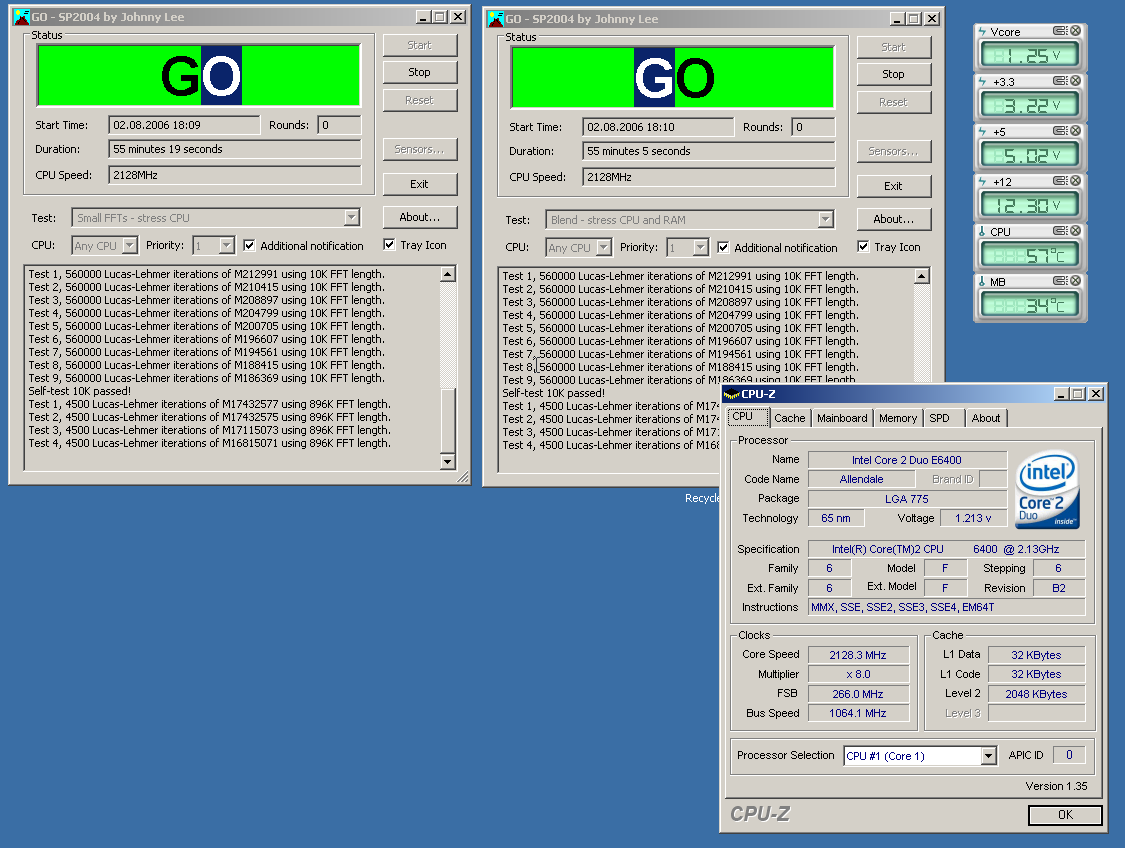Click the Start Time field showing 02.08.2006 18:10
Image resolution: width=1125 pixels, height=848 pixels.
(658, 127)
